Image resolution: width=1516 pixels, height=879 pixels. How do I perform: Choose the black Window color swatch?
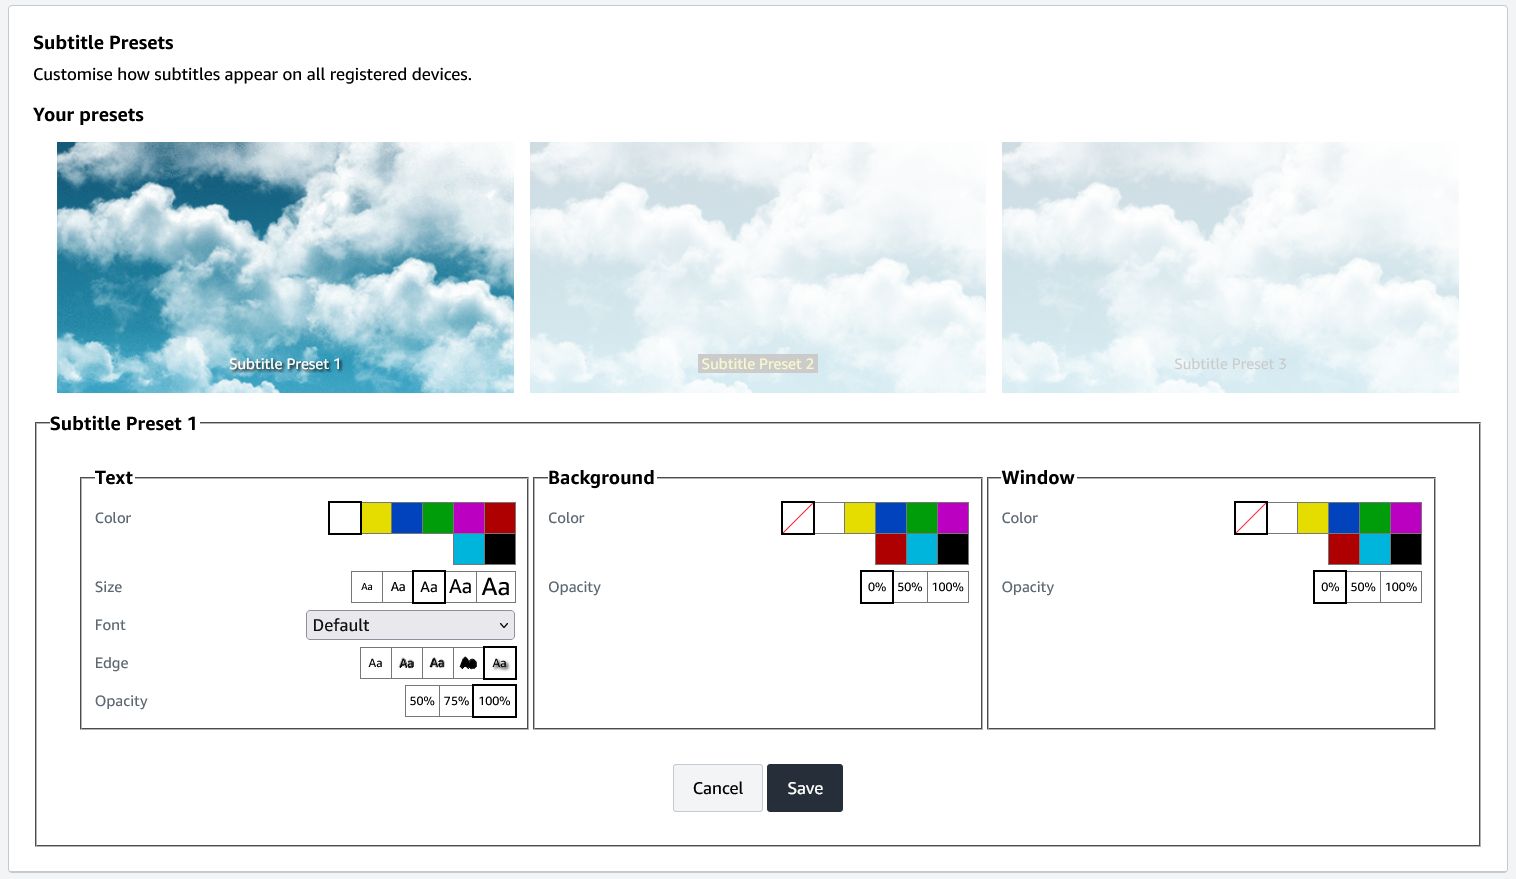tap(1405, 549)
